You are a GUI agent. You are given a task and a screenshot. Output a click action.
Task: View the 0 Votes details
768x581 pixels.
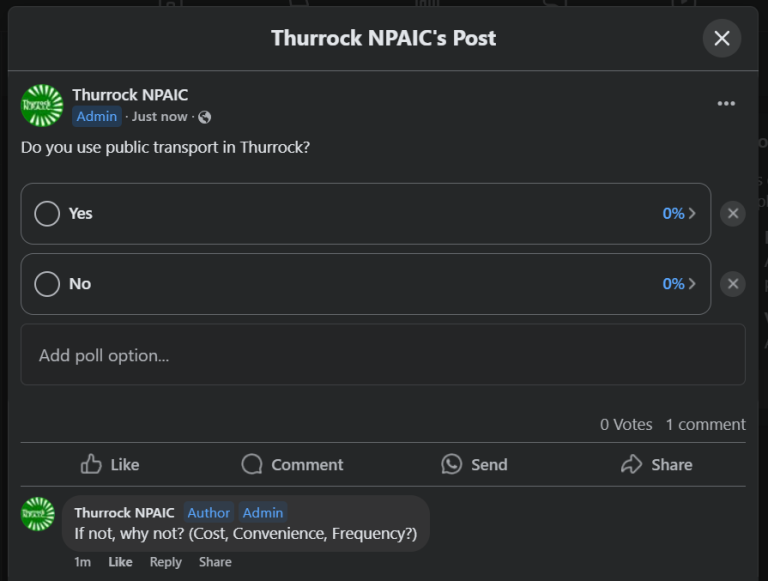[x=626, y=424]
